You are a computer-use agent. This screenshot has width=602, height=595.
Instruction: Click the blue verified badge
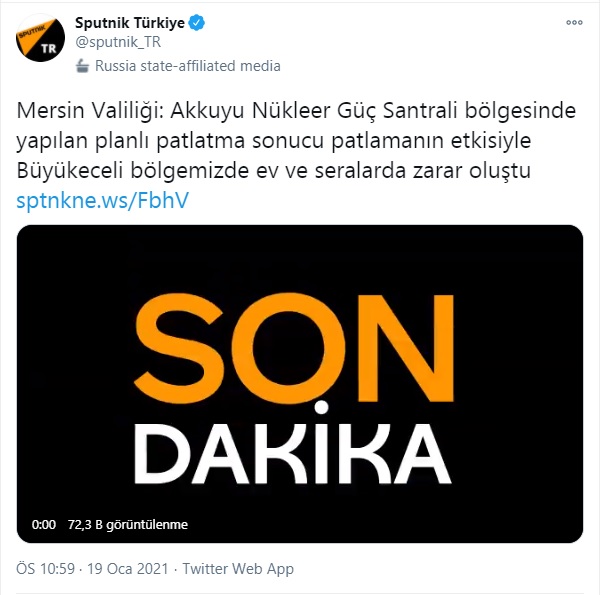(x=197, y=23)
